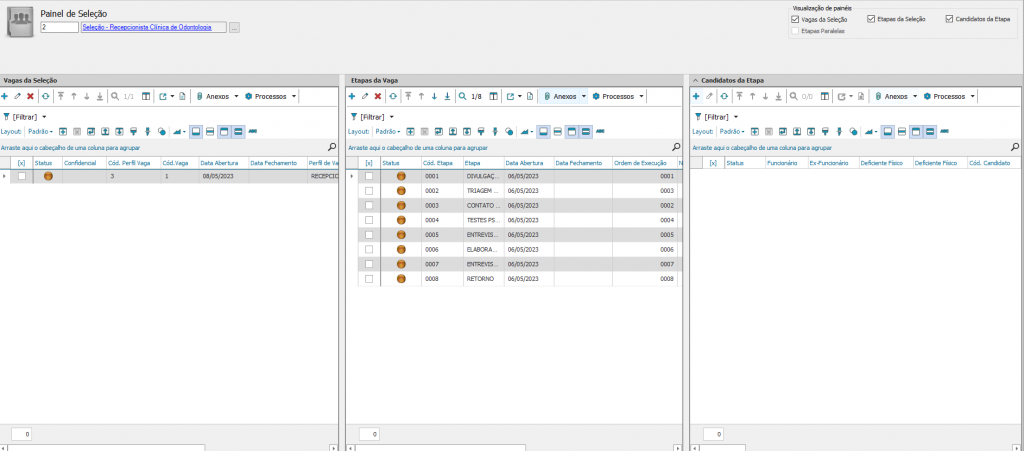This screenshot has width=1024, height=451.
Task: Sort by Data Abertura column in Etapas
Action: (x=526, y=162)
